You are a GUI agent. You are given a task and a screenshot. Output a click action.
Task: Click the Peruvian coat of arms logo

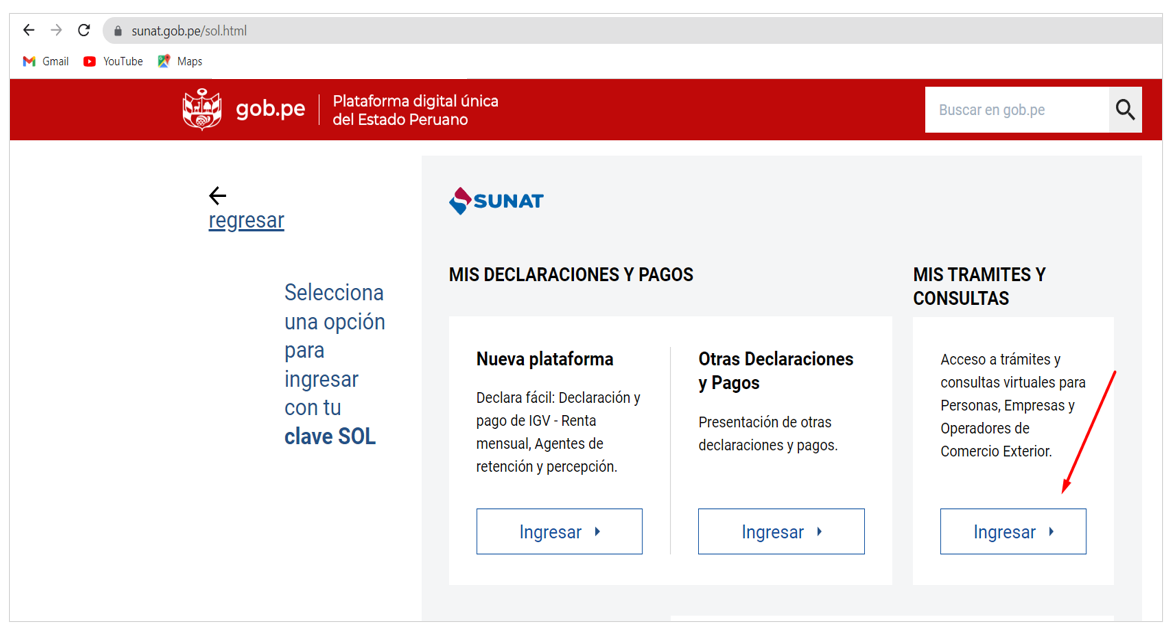tap(202, 110)
